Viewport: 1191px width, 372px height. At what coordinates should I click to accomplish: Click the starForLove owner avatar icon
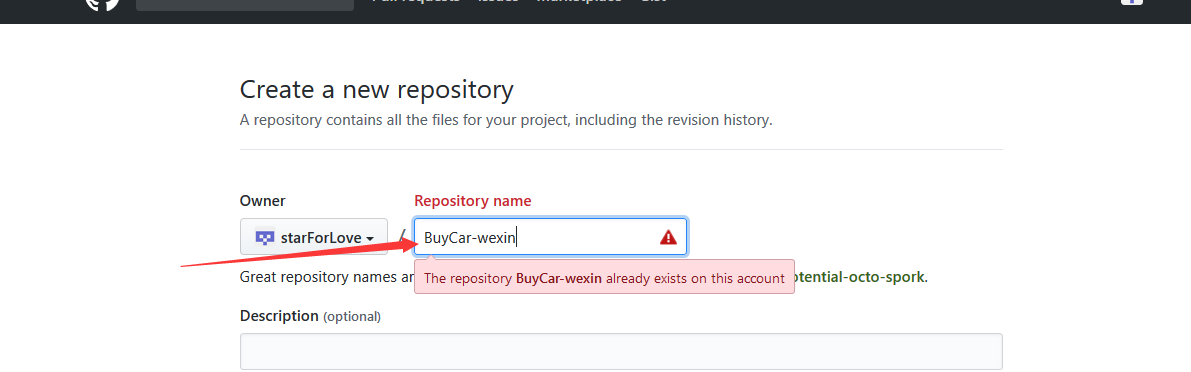pos(264,238)
